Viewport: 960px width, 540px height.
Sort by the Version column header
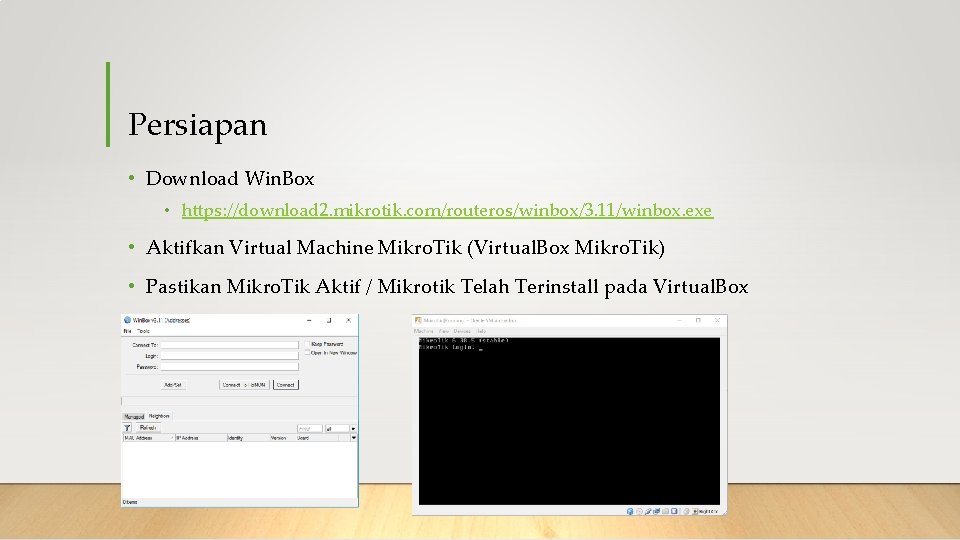[x=282, y=438]
